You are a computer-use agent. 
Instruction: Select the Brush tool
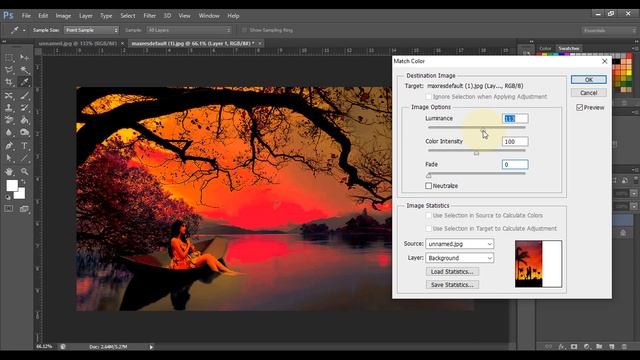(24, 96)
